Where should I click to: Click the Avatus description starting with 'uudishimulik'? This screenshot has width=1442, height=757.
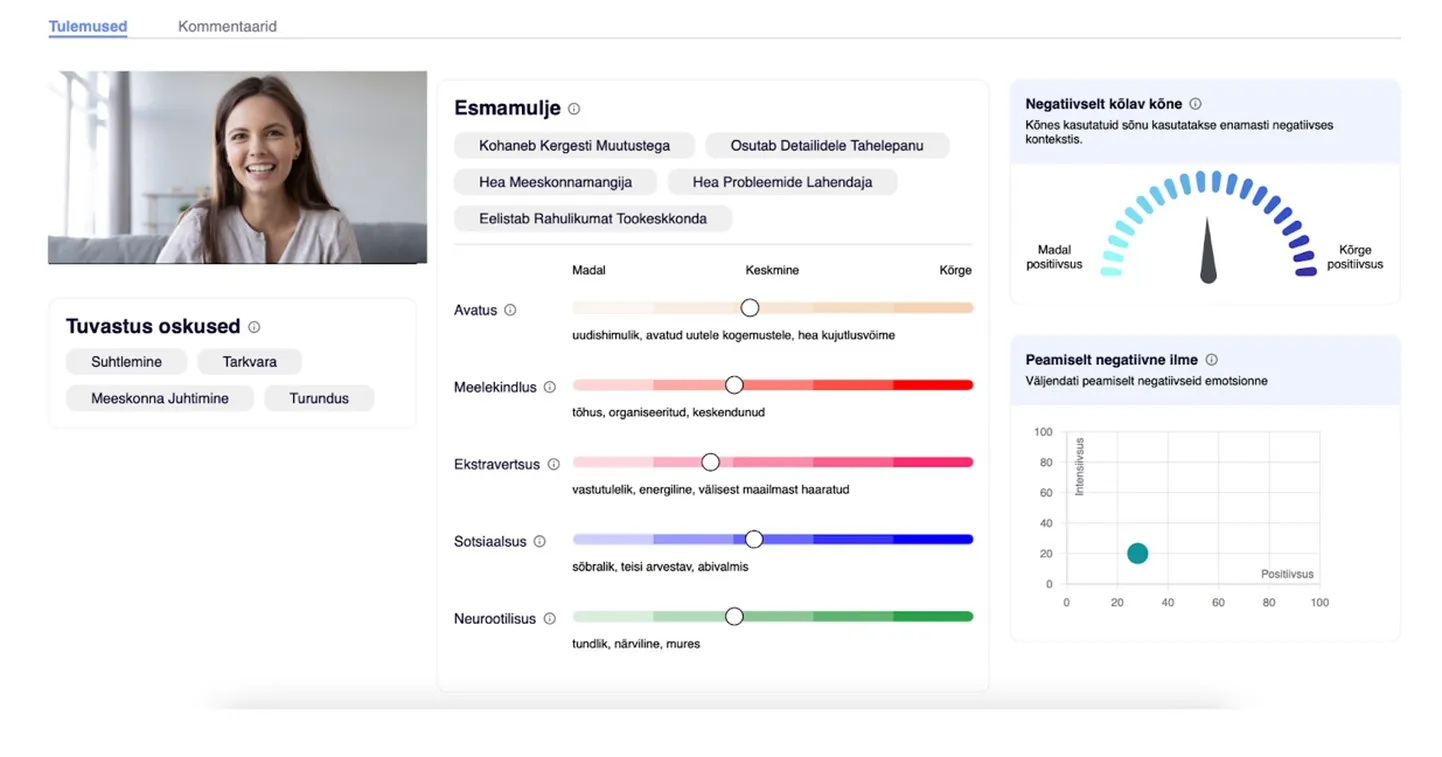tap(733, 335)
